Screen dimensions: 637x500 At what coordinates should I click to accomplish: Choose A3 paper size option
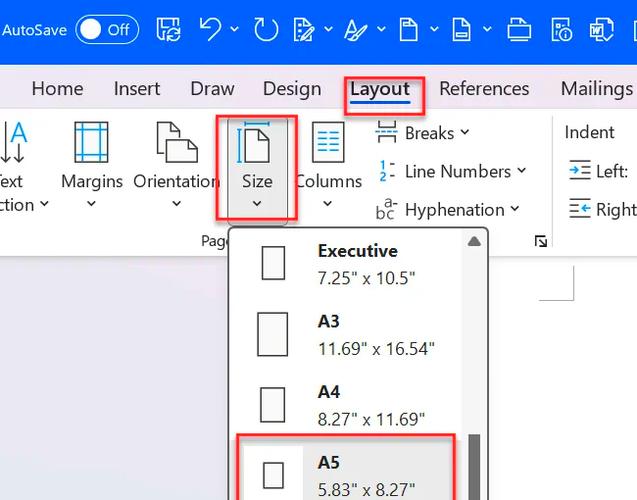tap(347, 335)
